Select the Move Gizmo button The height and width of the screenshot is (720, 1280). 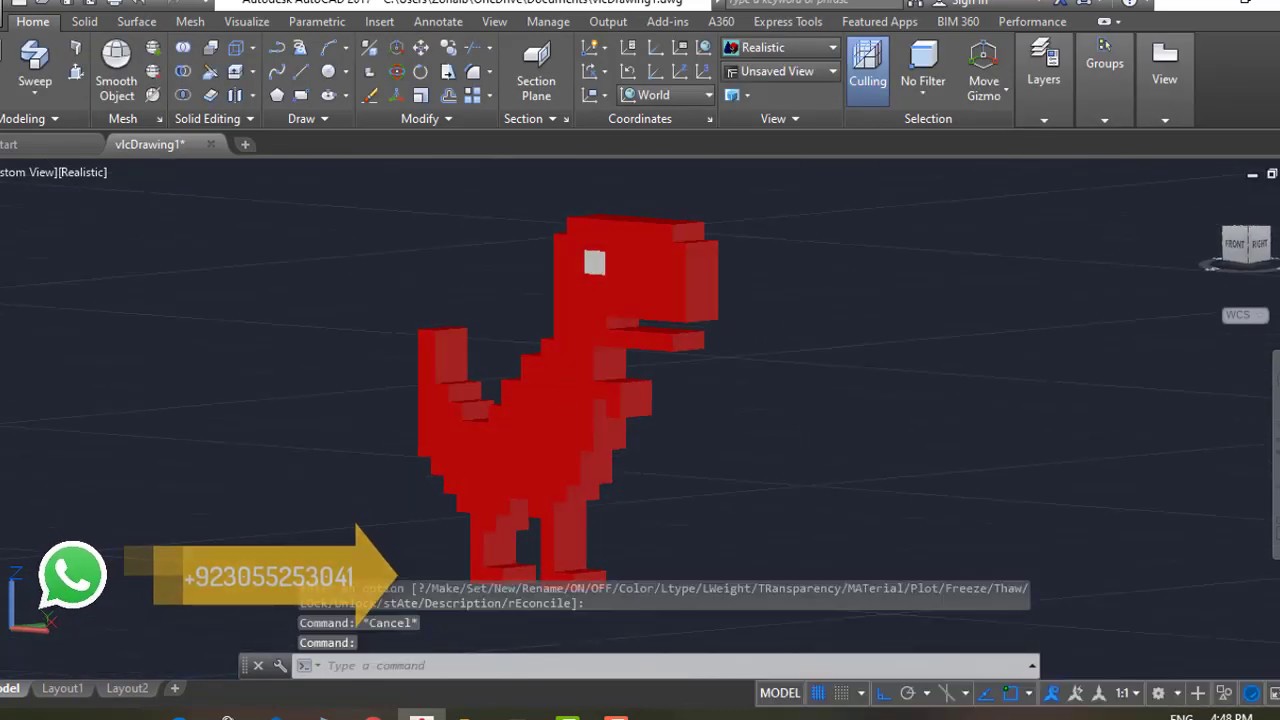[x=984, y=70]
